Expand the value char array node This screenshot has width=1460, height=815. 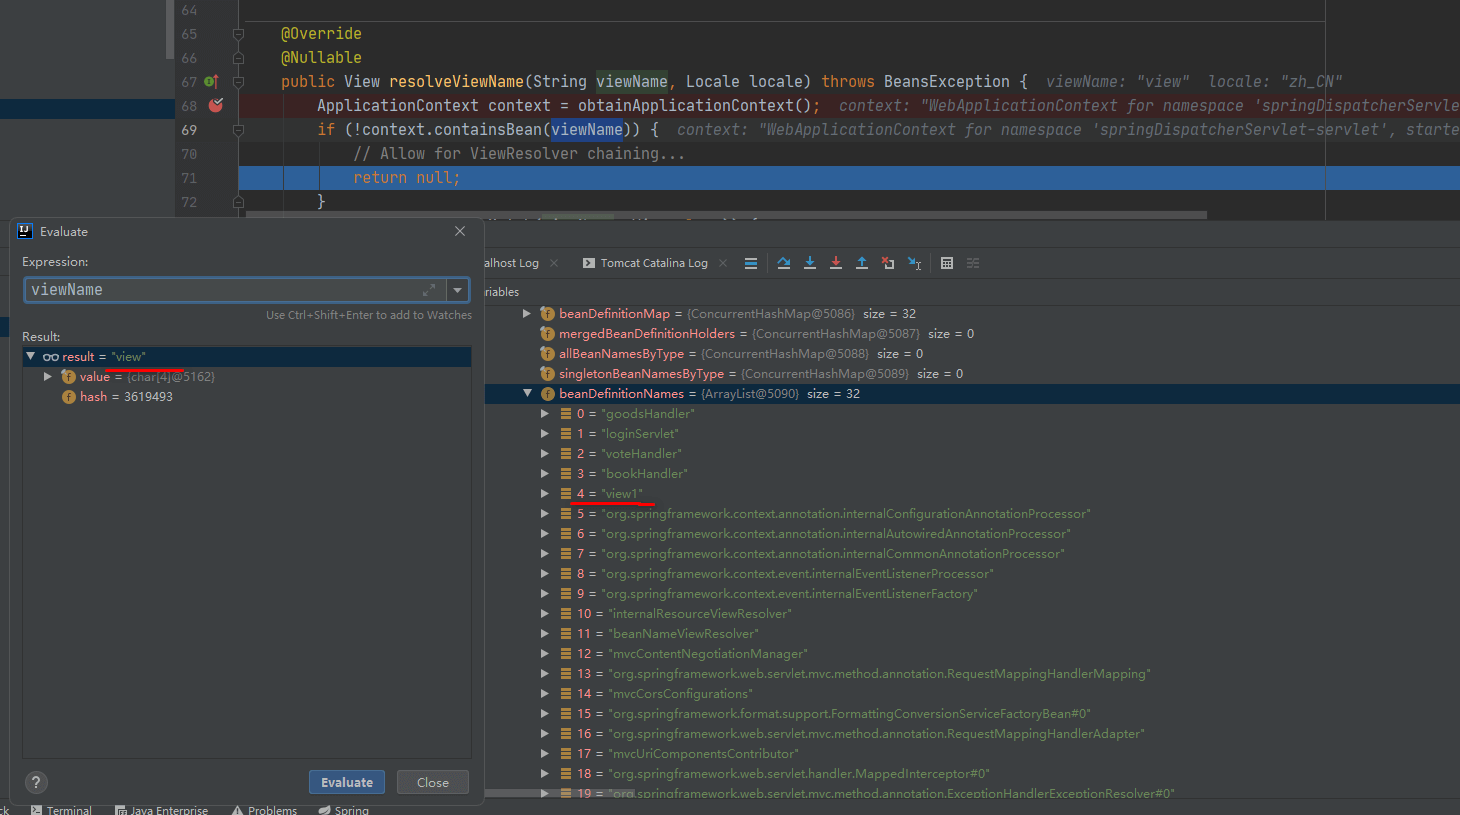[47, 377]
